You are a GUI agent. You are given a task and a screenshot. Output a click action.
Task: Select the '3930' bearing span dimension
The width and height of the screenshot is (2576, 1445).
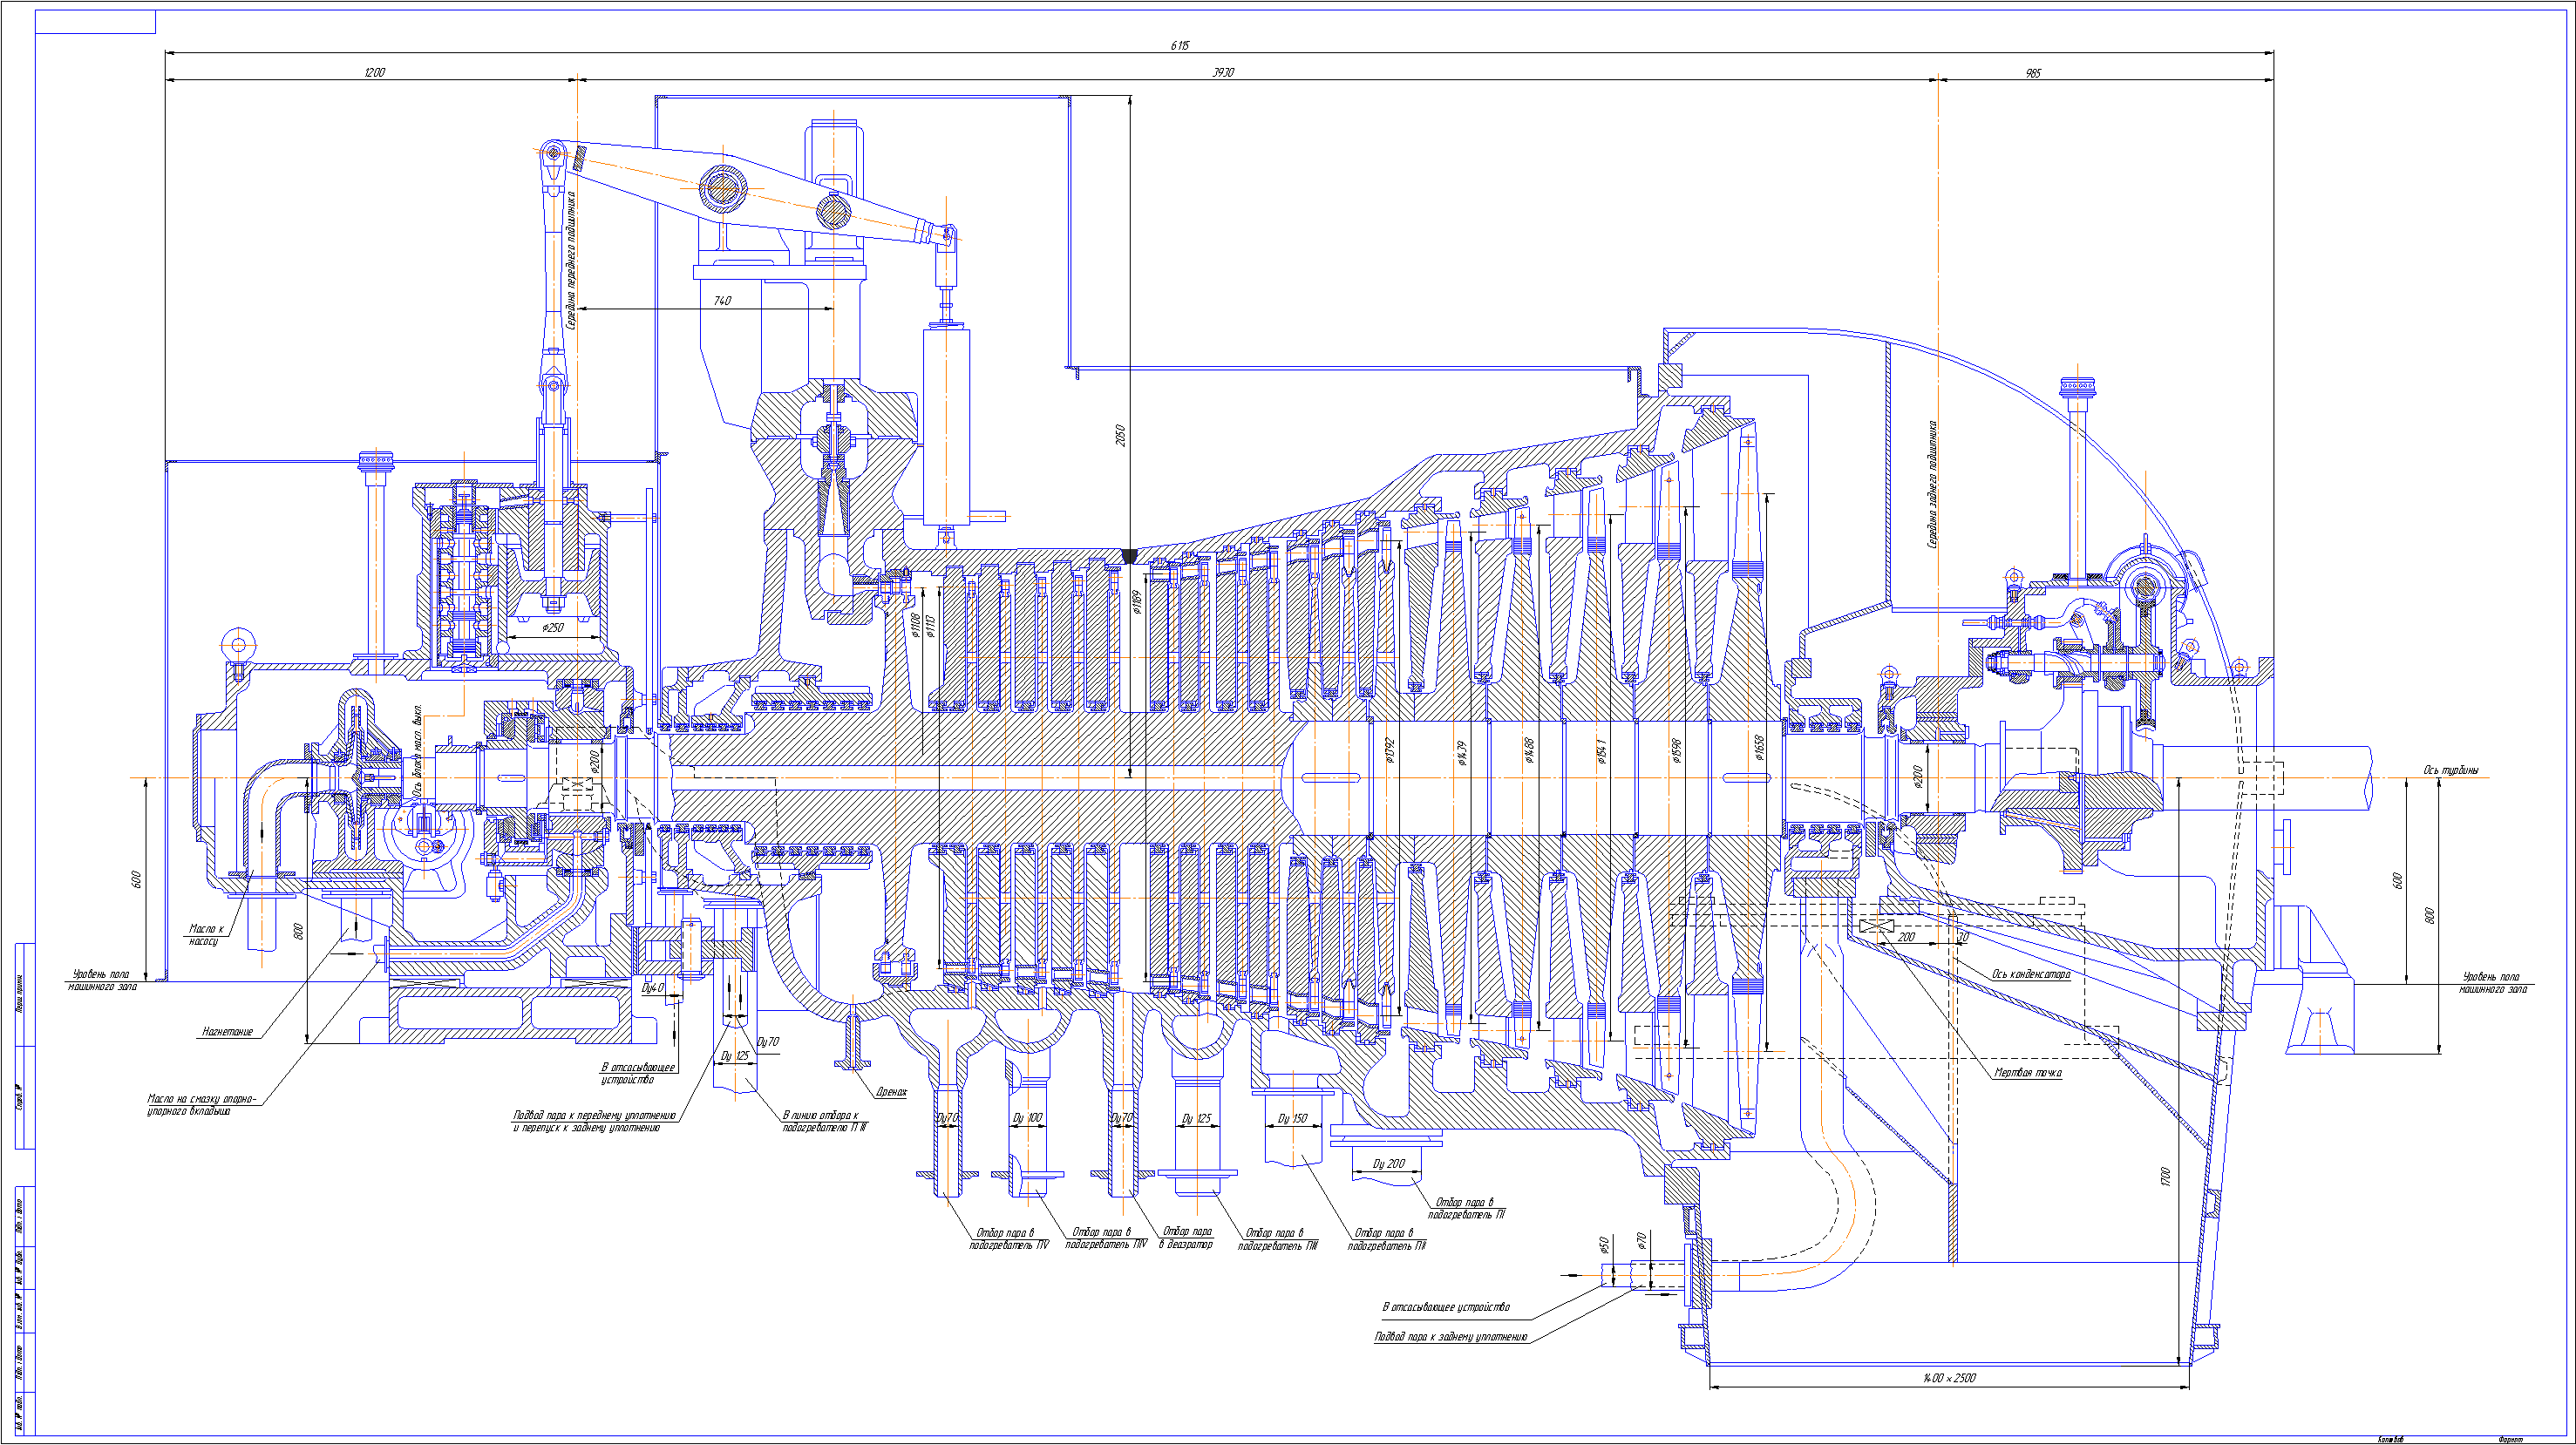coord(1223,72)
